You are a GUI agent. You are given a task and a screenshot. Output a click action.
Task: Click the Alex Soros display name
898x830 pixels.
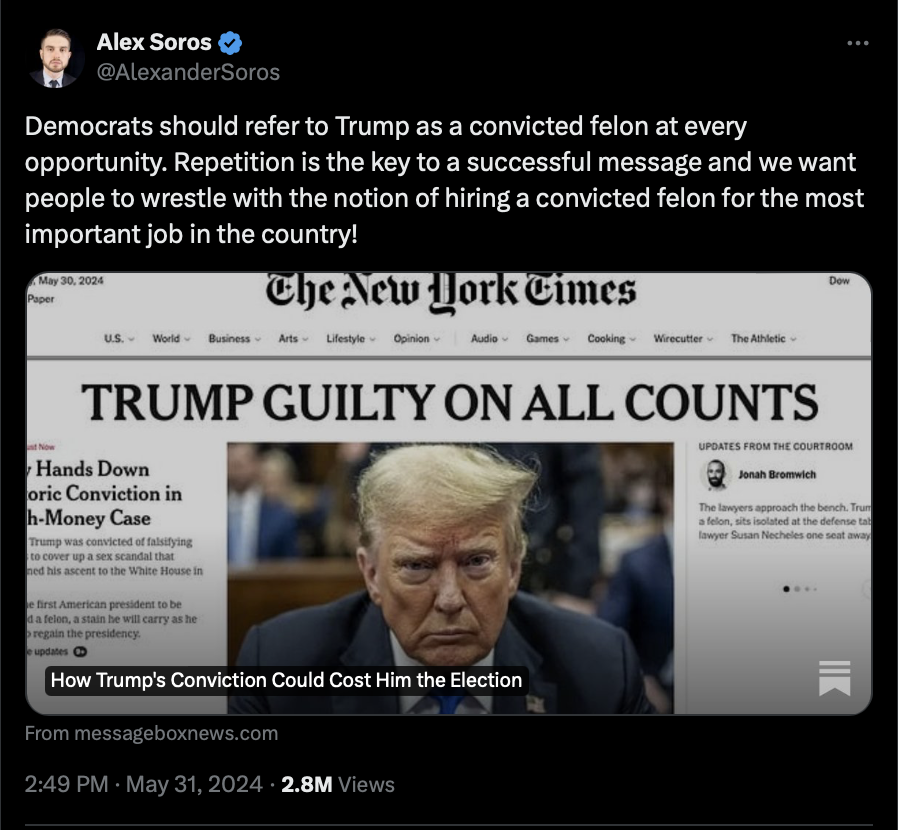154,42
